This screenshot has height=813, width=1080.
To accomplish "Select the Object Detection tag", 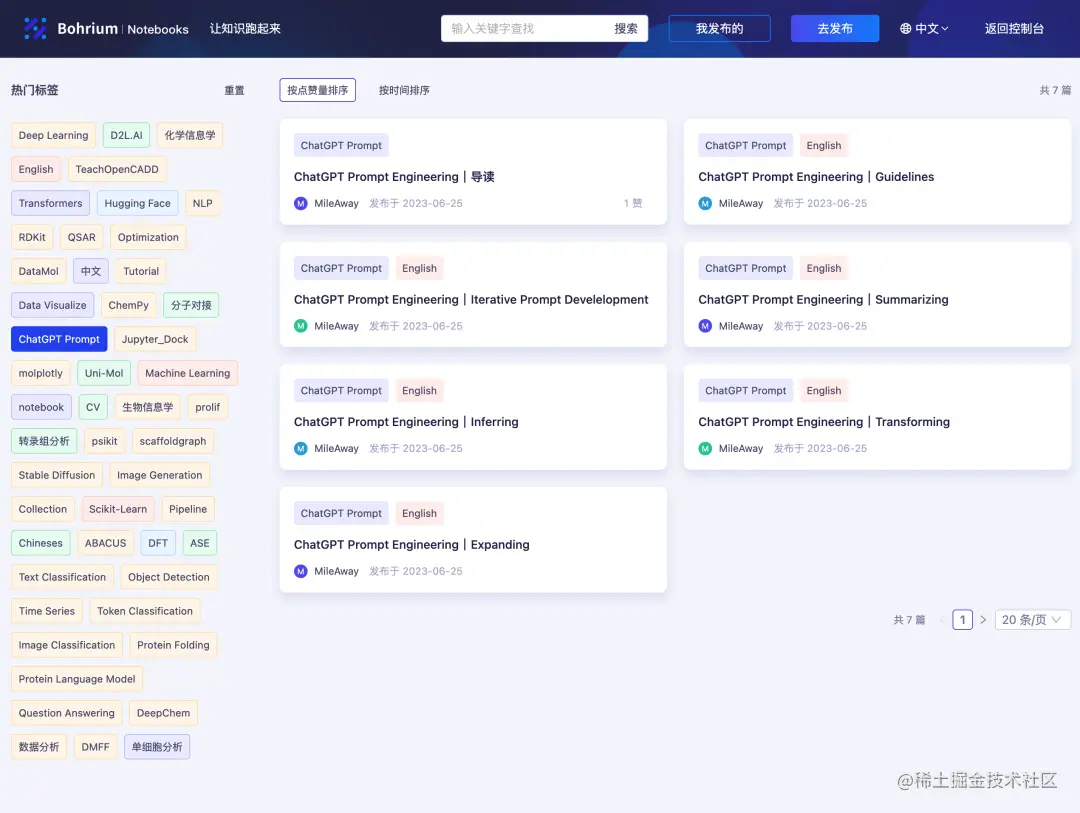I will 169,577.
